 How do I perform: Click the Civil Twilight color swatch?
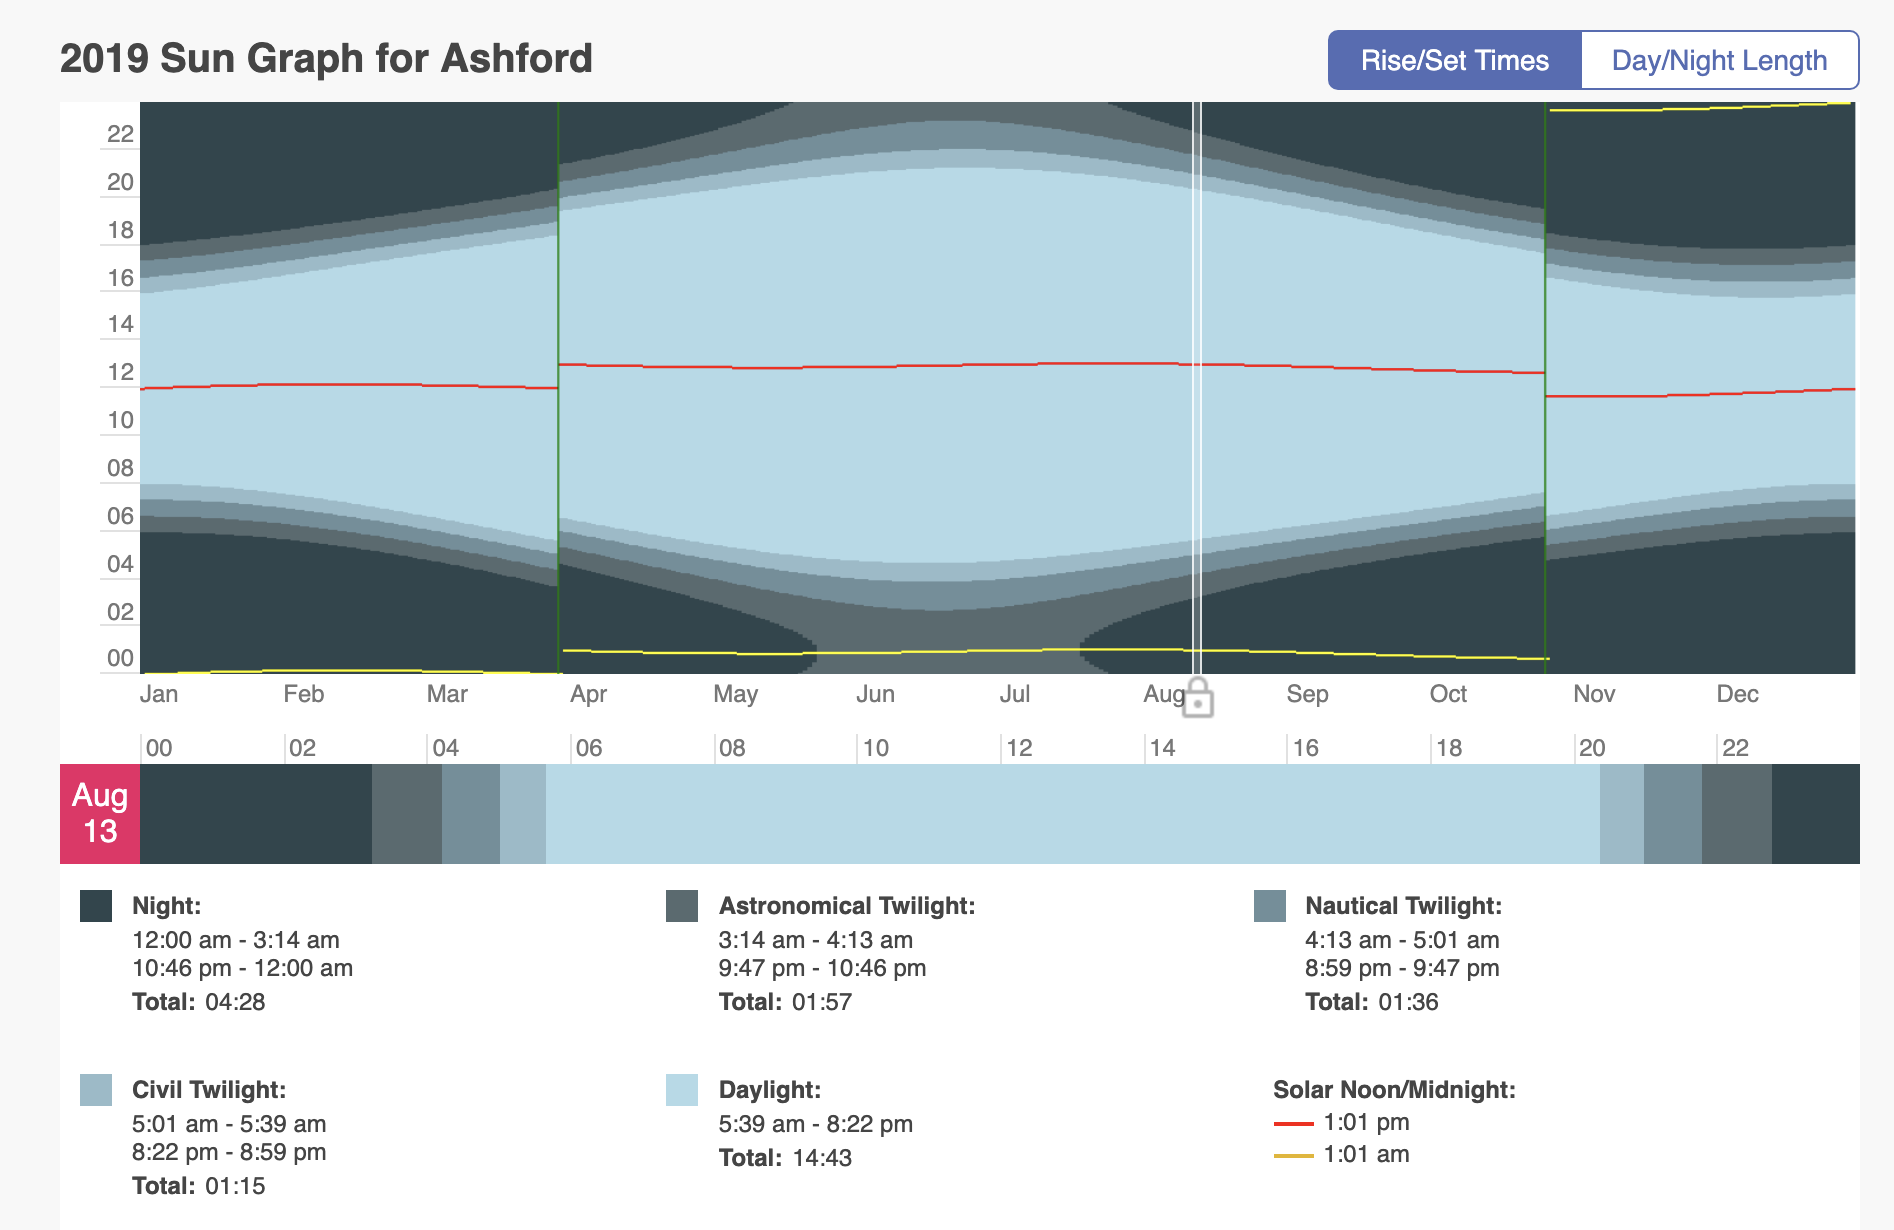[96, 1090]
